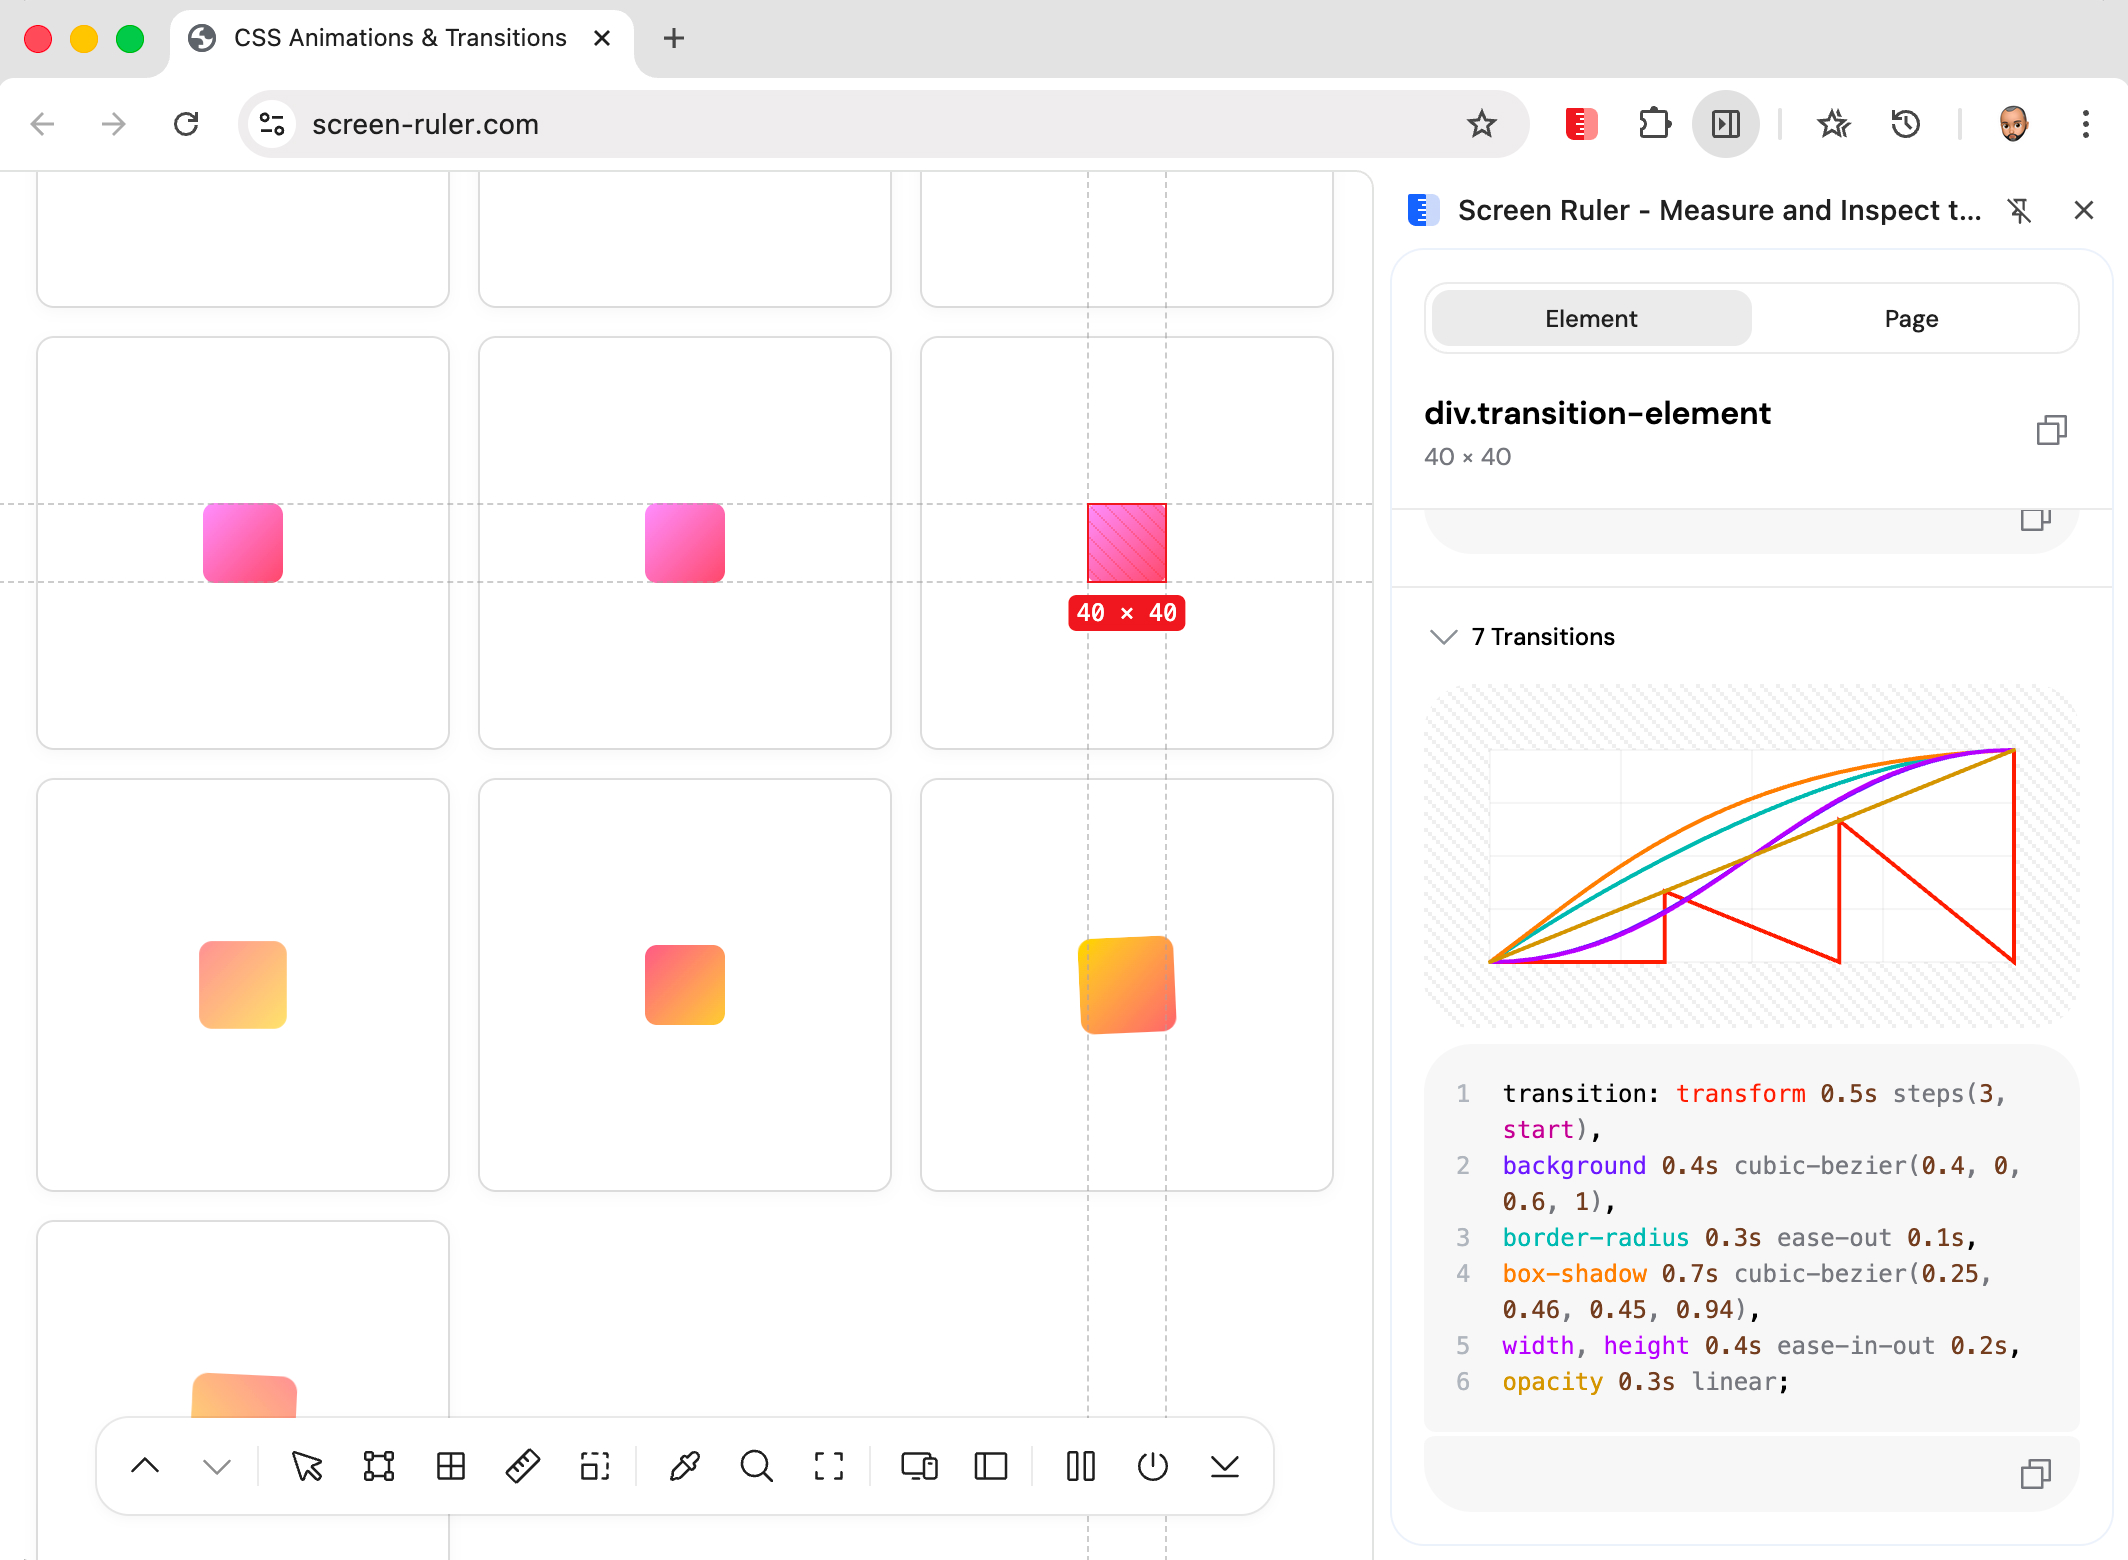Pause animations with the pause icon
2128x1560 pixels.
tap(1081, 1466)
